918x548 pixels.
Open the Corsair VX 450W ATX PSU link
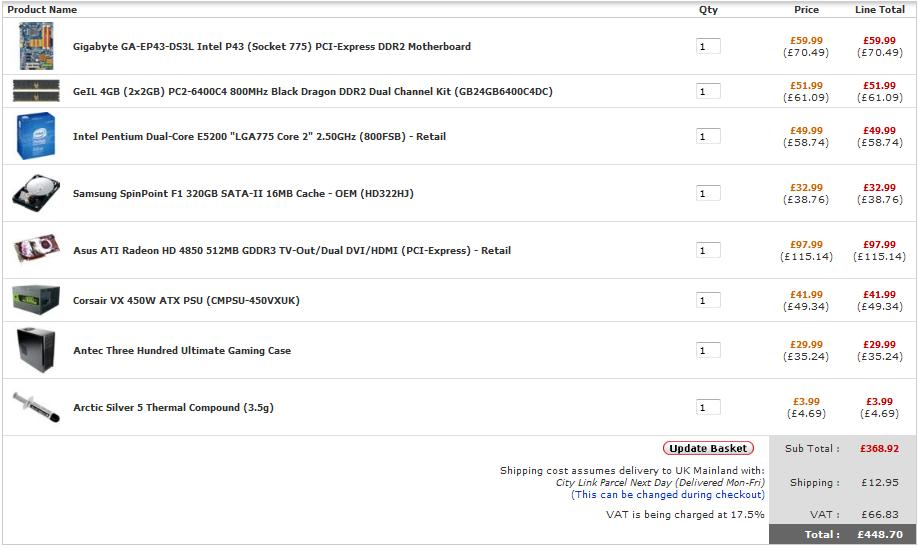[x=186, y=301]
